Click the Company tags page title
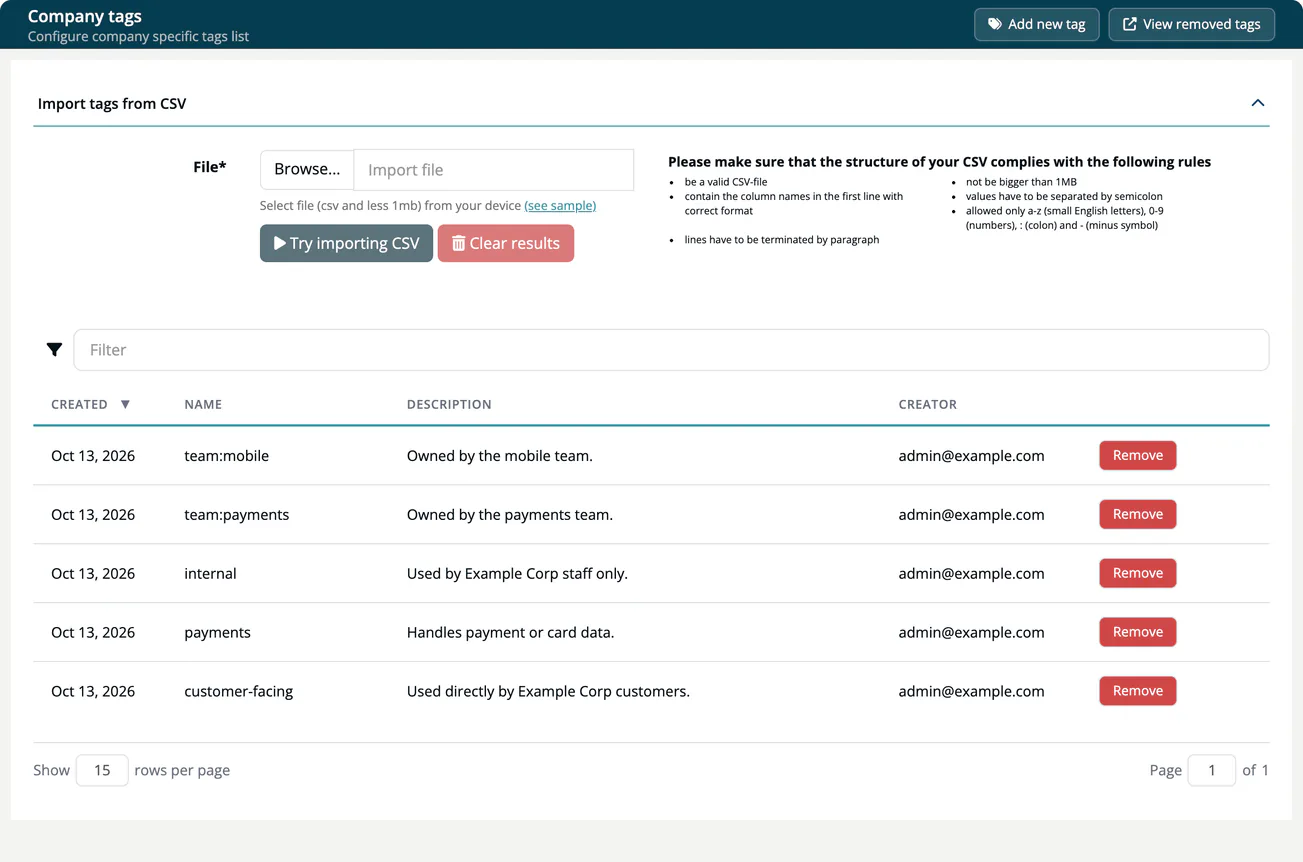The height and width of the screenshot is (862, 1303). [85, 16]
